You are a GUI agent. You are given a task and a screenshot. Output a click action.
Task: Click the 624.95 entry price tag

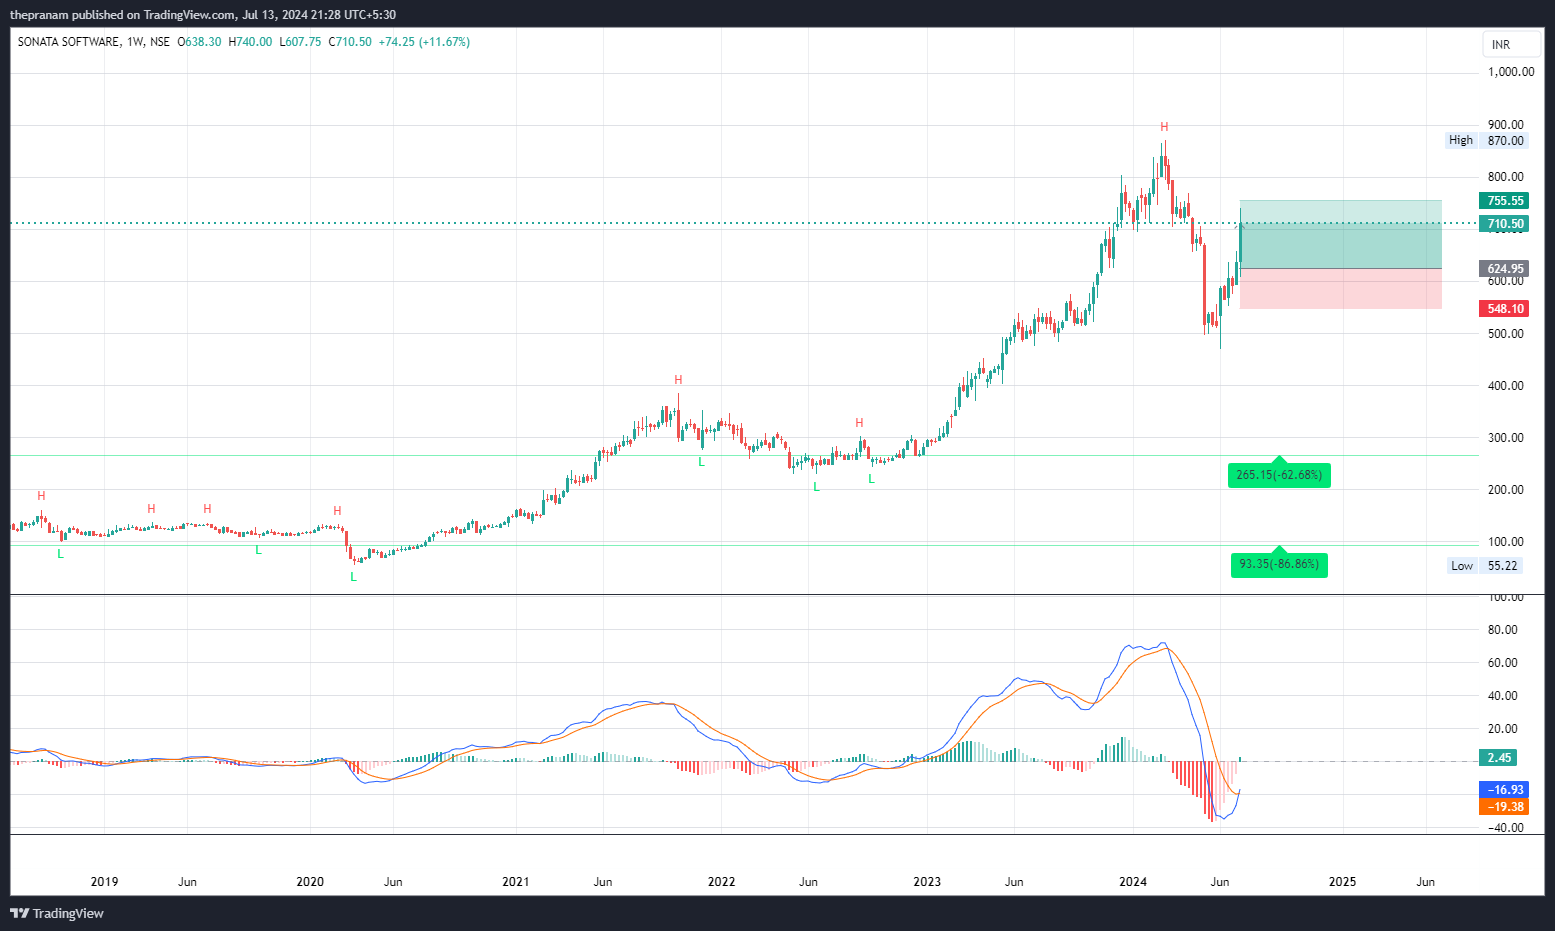click(1504, 269)
